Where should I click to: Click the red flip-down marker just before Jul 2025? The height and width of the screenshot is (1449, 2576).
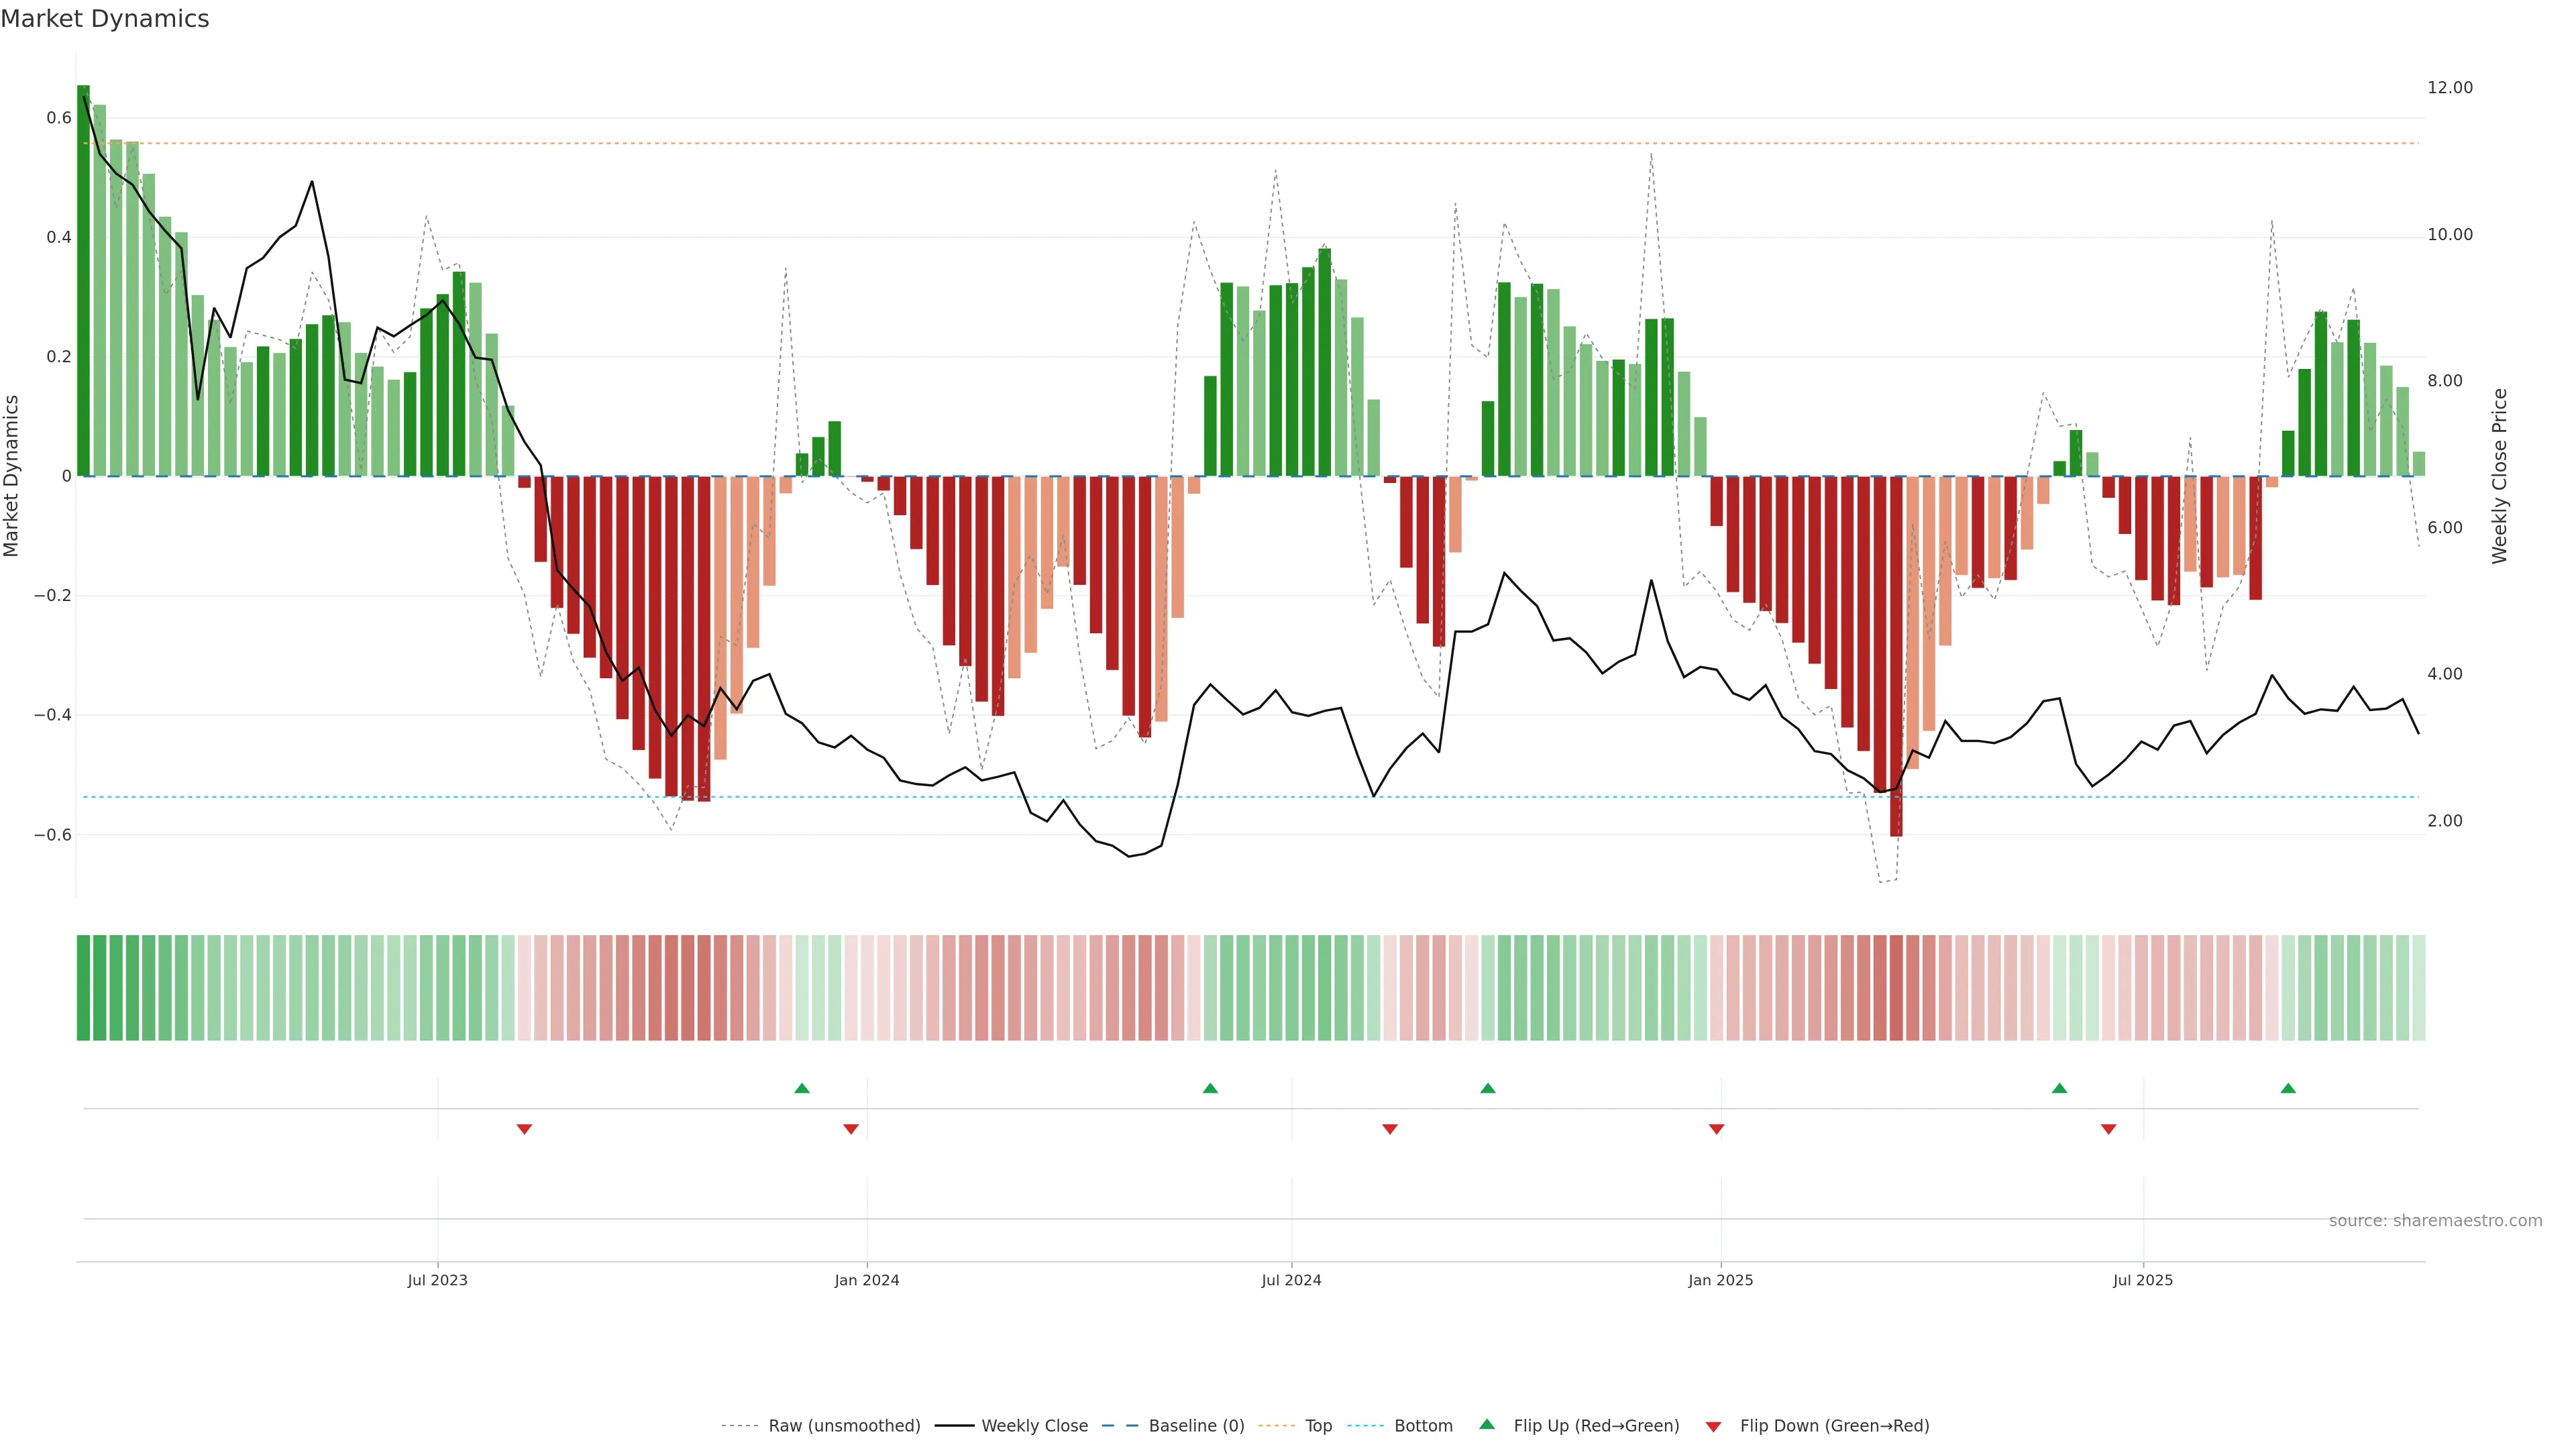point(2108,1129)
